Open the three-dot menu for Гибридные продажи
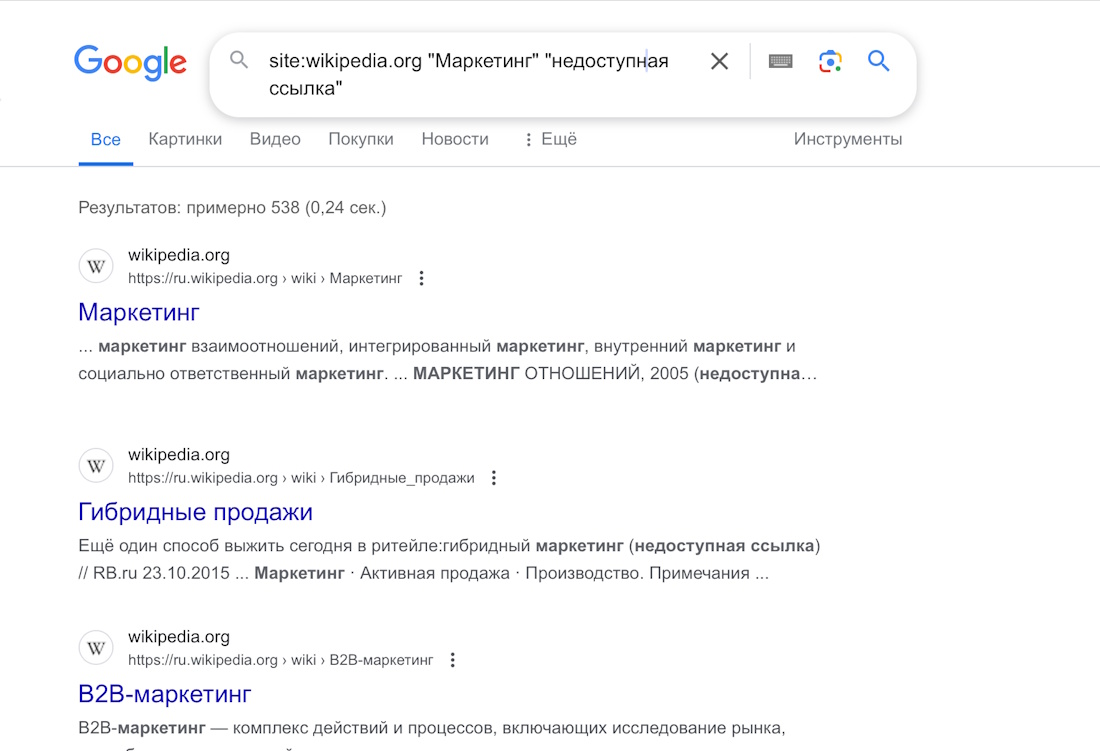Image resolution: width=1100 pixels, height=751 pixels. click(x=494, y=478)
